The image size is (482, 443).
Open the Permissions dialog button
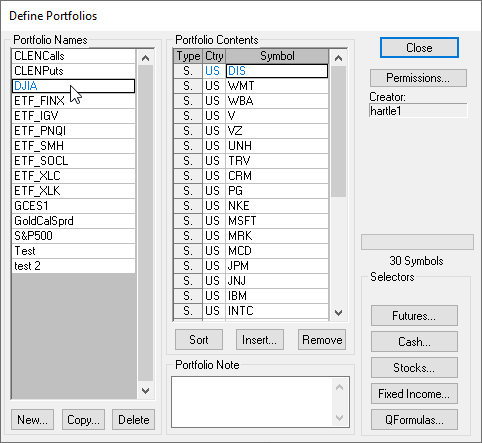[x=418, y=78]
